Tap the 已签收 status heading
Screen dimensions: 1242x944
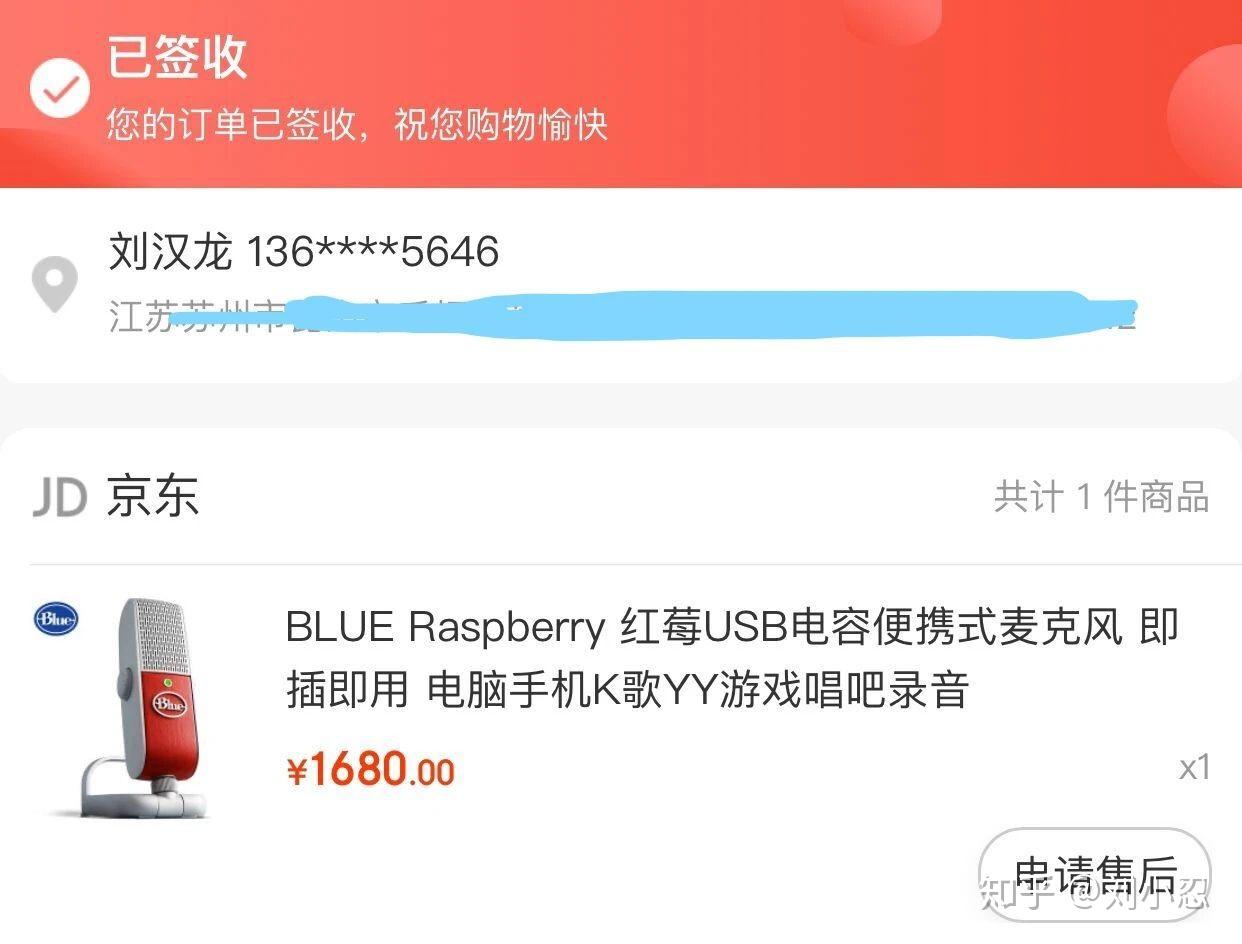tap(177, 57)
